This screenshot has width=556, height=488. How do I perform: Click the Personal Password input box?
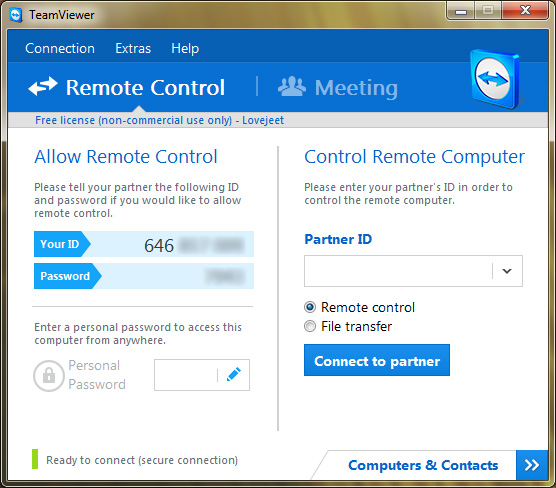(x=186, y=375)
